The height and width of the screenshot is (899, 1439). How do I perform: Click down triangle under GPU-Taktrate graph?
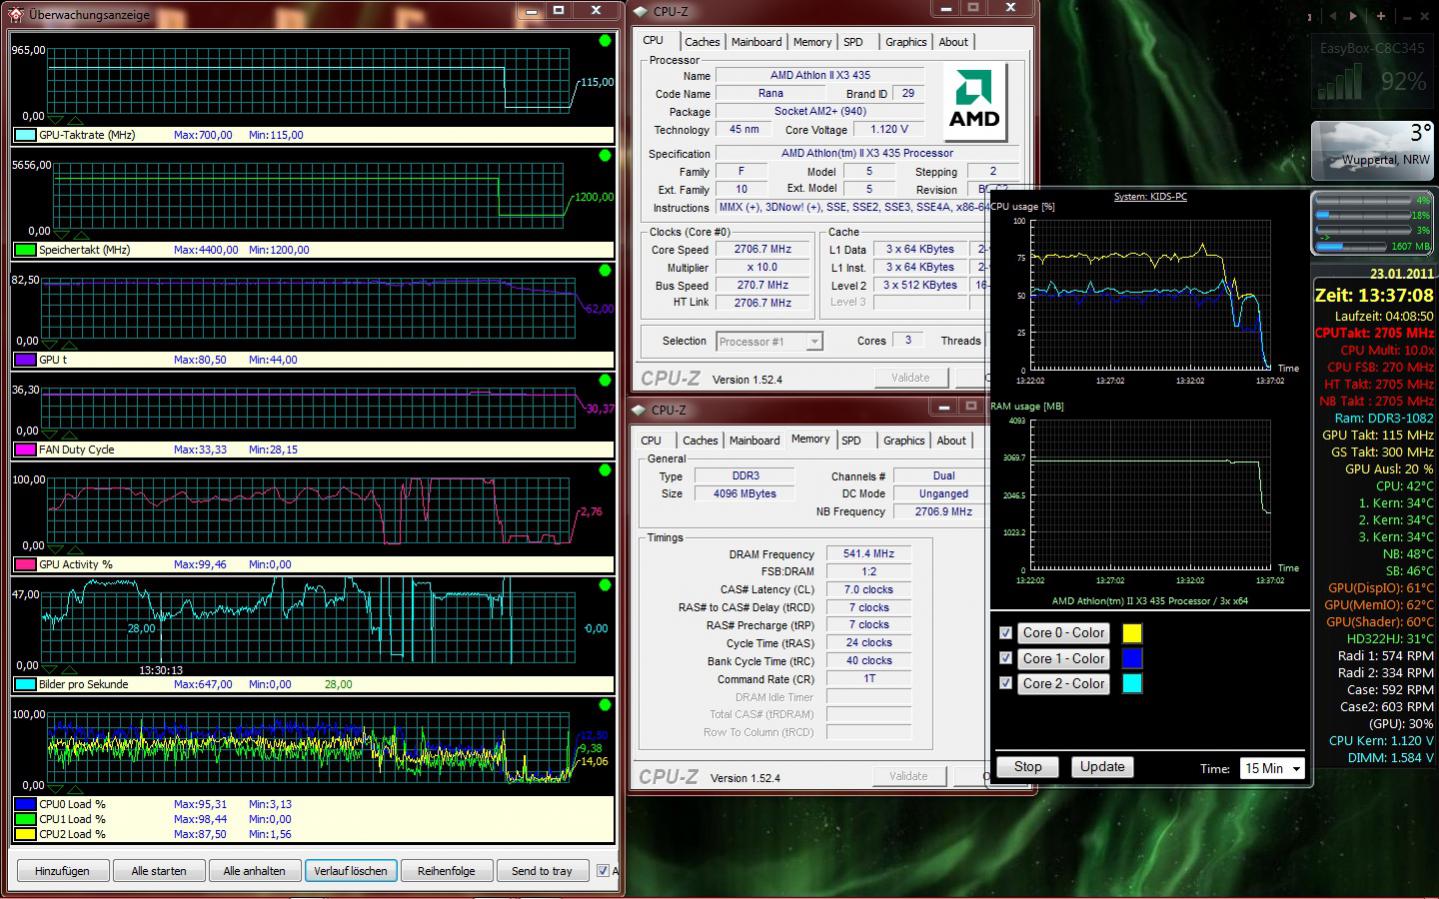56,120
